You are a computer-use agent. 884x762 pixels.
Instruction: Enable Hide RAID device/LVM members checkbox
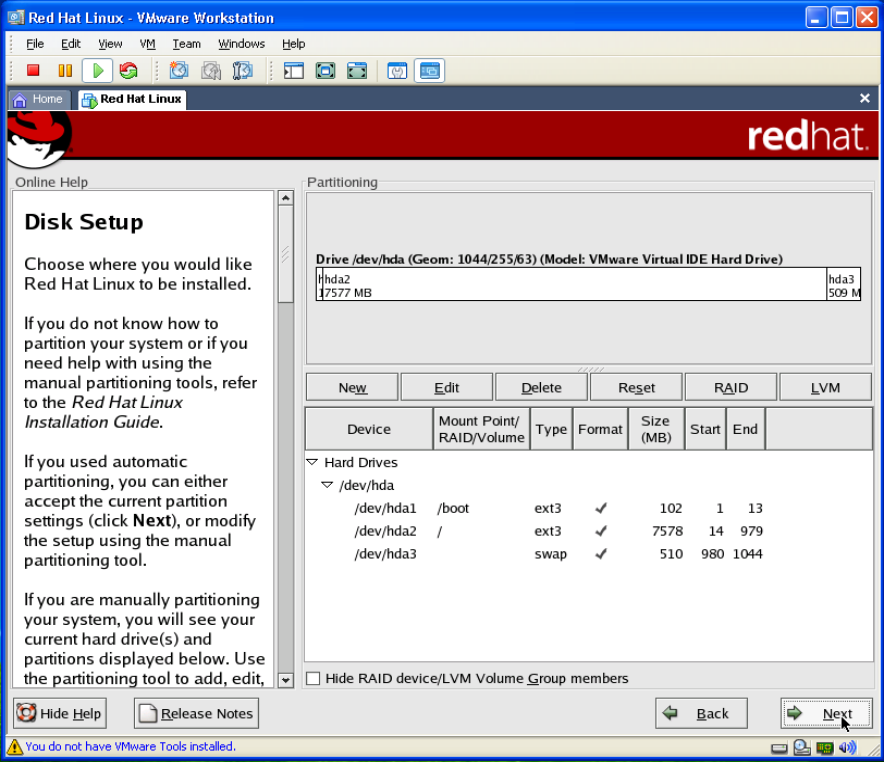click(x=314, y=679)
